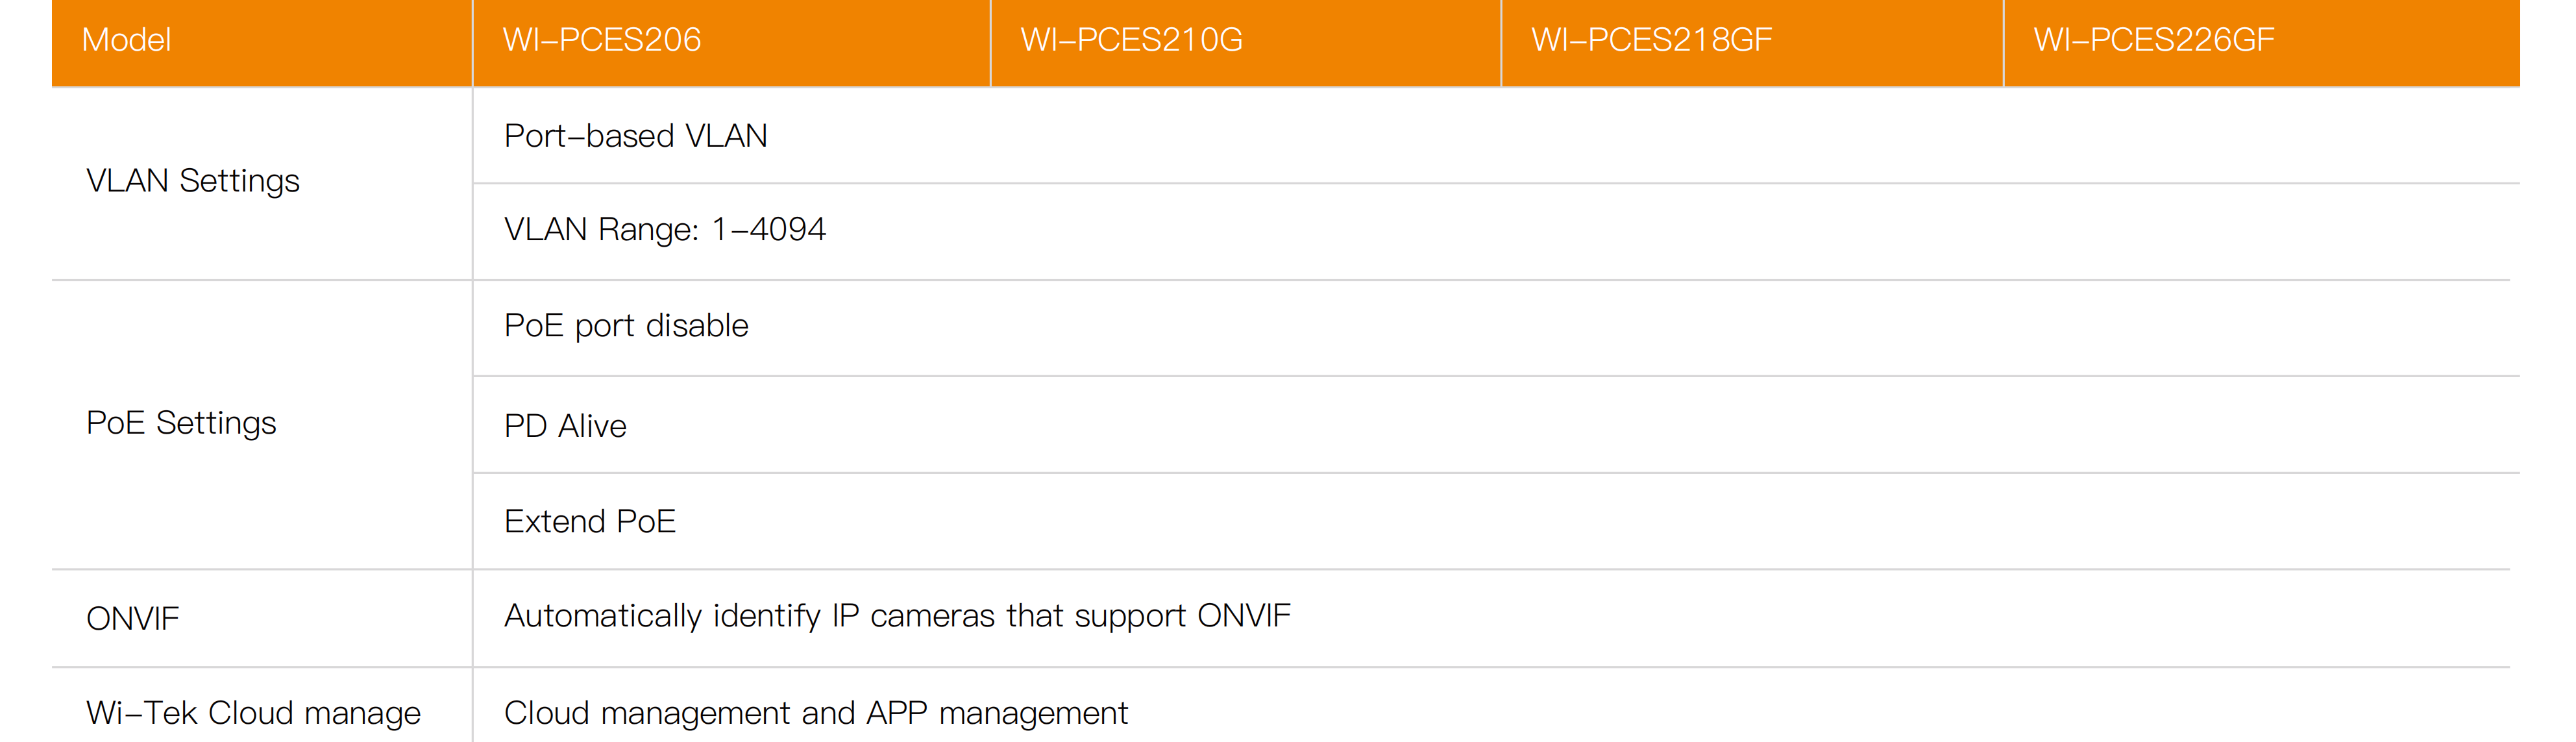This screenshot has width=2576, height=742.
Task: Click the WI-PCES210G column header
Action: [1131, 40]
